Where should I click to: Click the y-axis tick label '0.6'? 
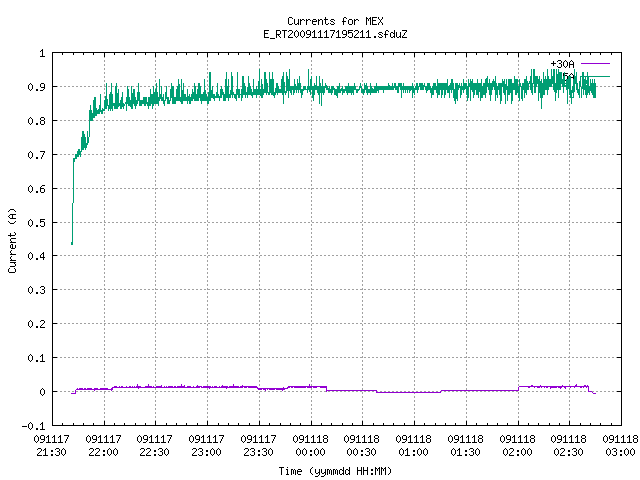click(x=36, y=189)
